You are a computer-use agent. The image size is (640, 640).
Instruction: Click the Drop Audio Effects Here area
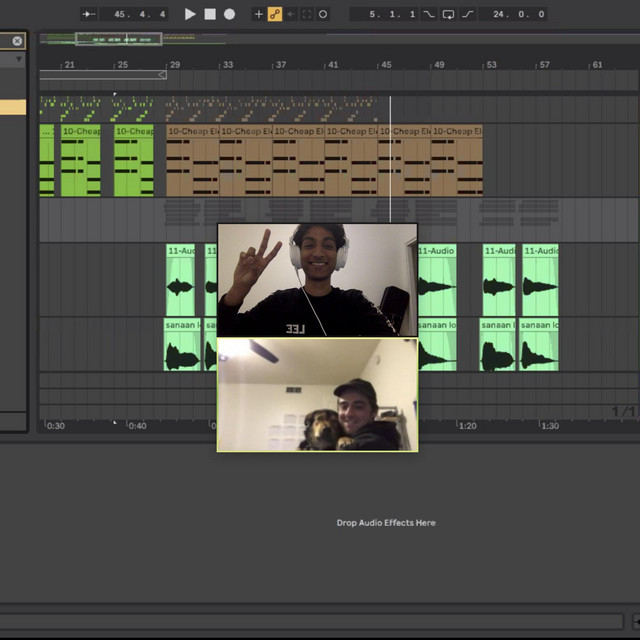pyautogui.click(x=385, y=522)
